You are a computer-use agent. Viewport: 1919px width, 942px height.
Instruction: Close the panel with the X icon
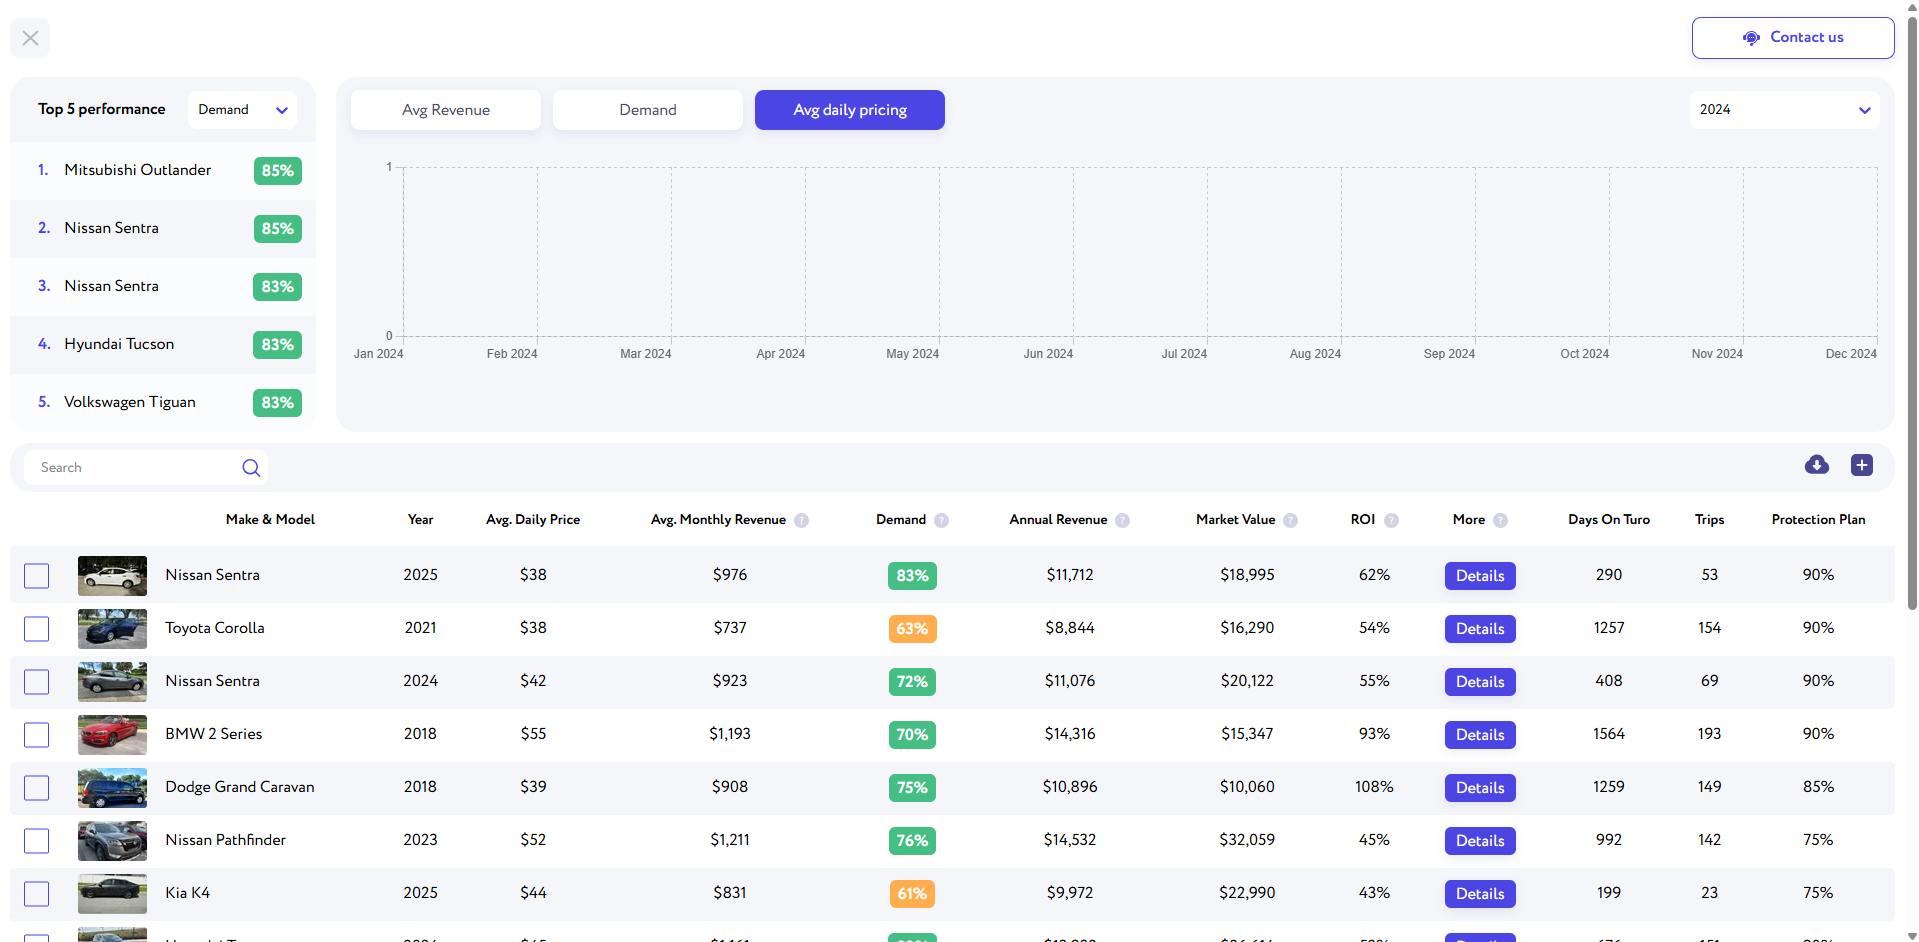click(30, 38)
